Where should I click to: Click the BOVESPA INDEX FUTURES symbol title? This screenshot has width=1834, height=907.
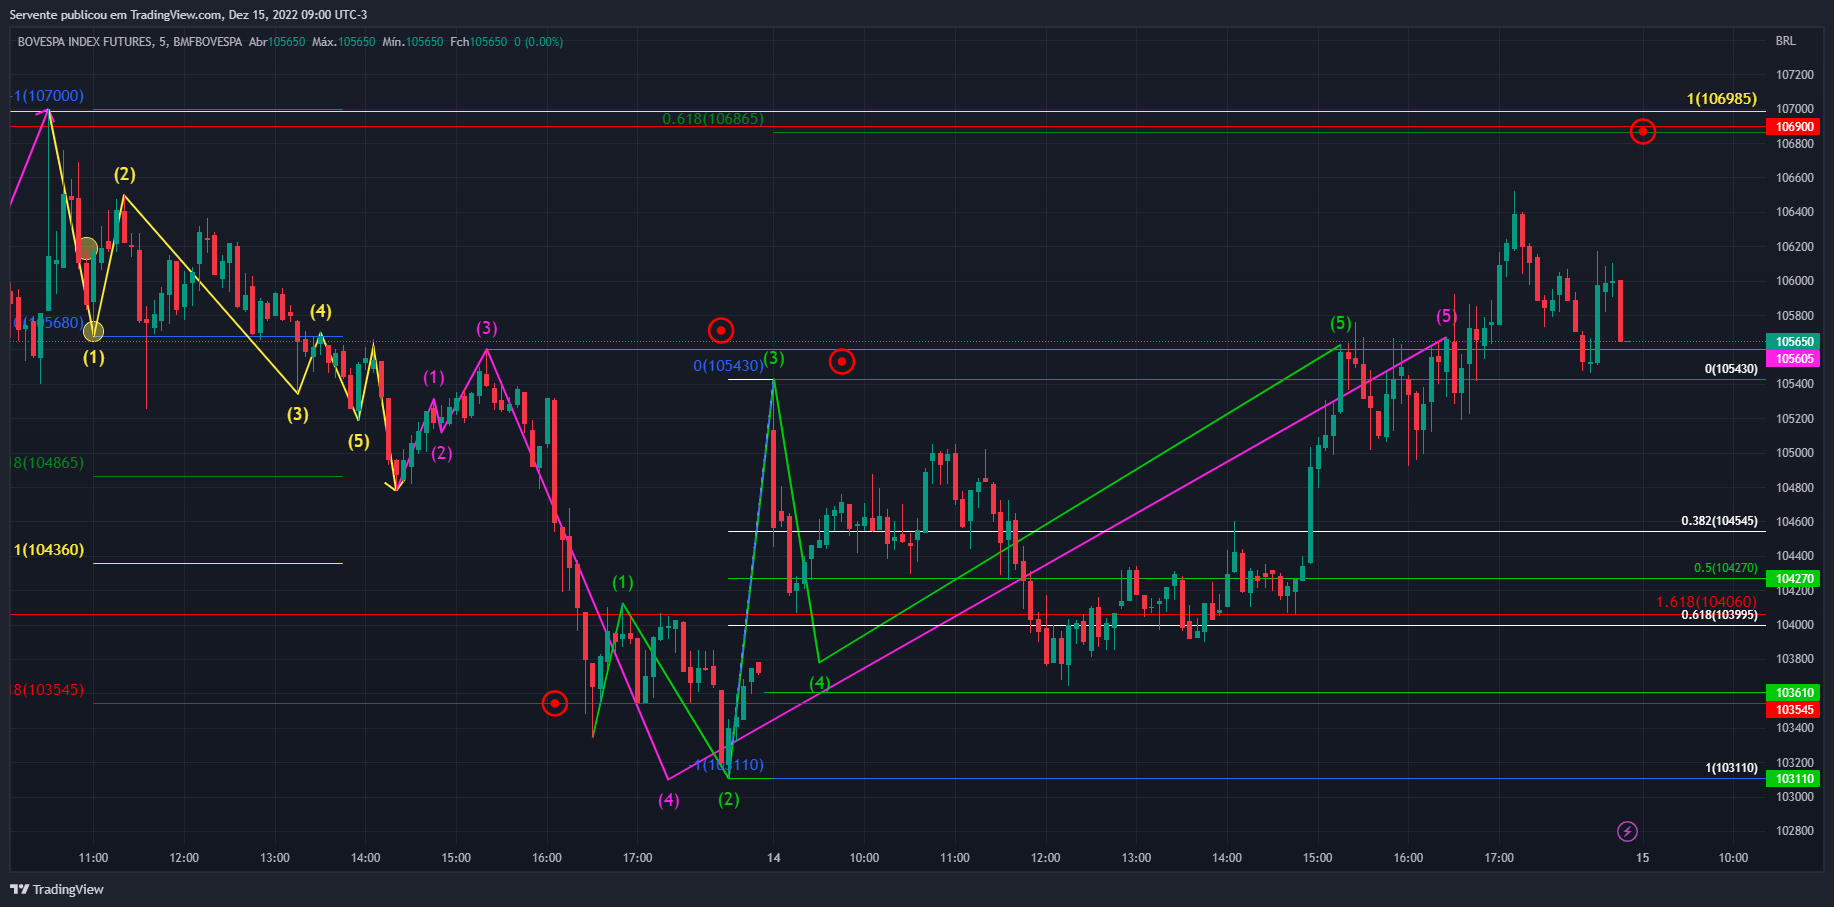pyautogui.click(x=85, y=42)
